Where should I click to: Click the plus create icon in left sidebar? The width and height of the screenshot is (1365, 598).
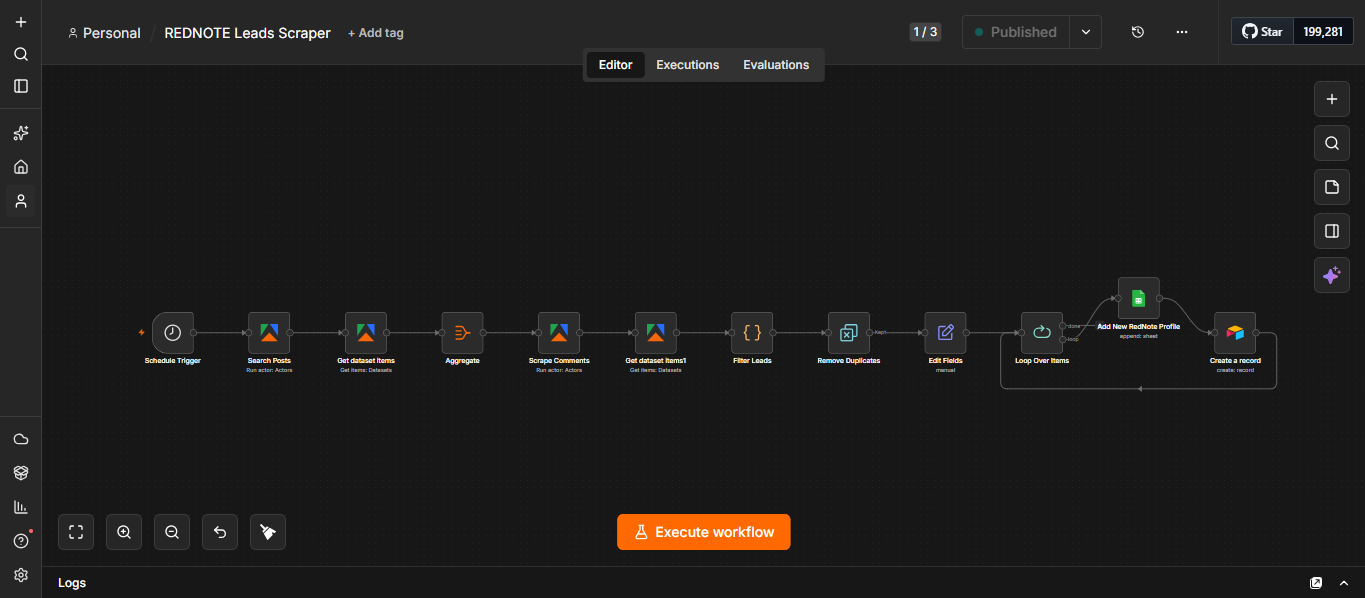[21, 22]
